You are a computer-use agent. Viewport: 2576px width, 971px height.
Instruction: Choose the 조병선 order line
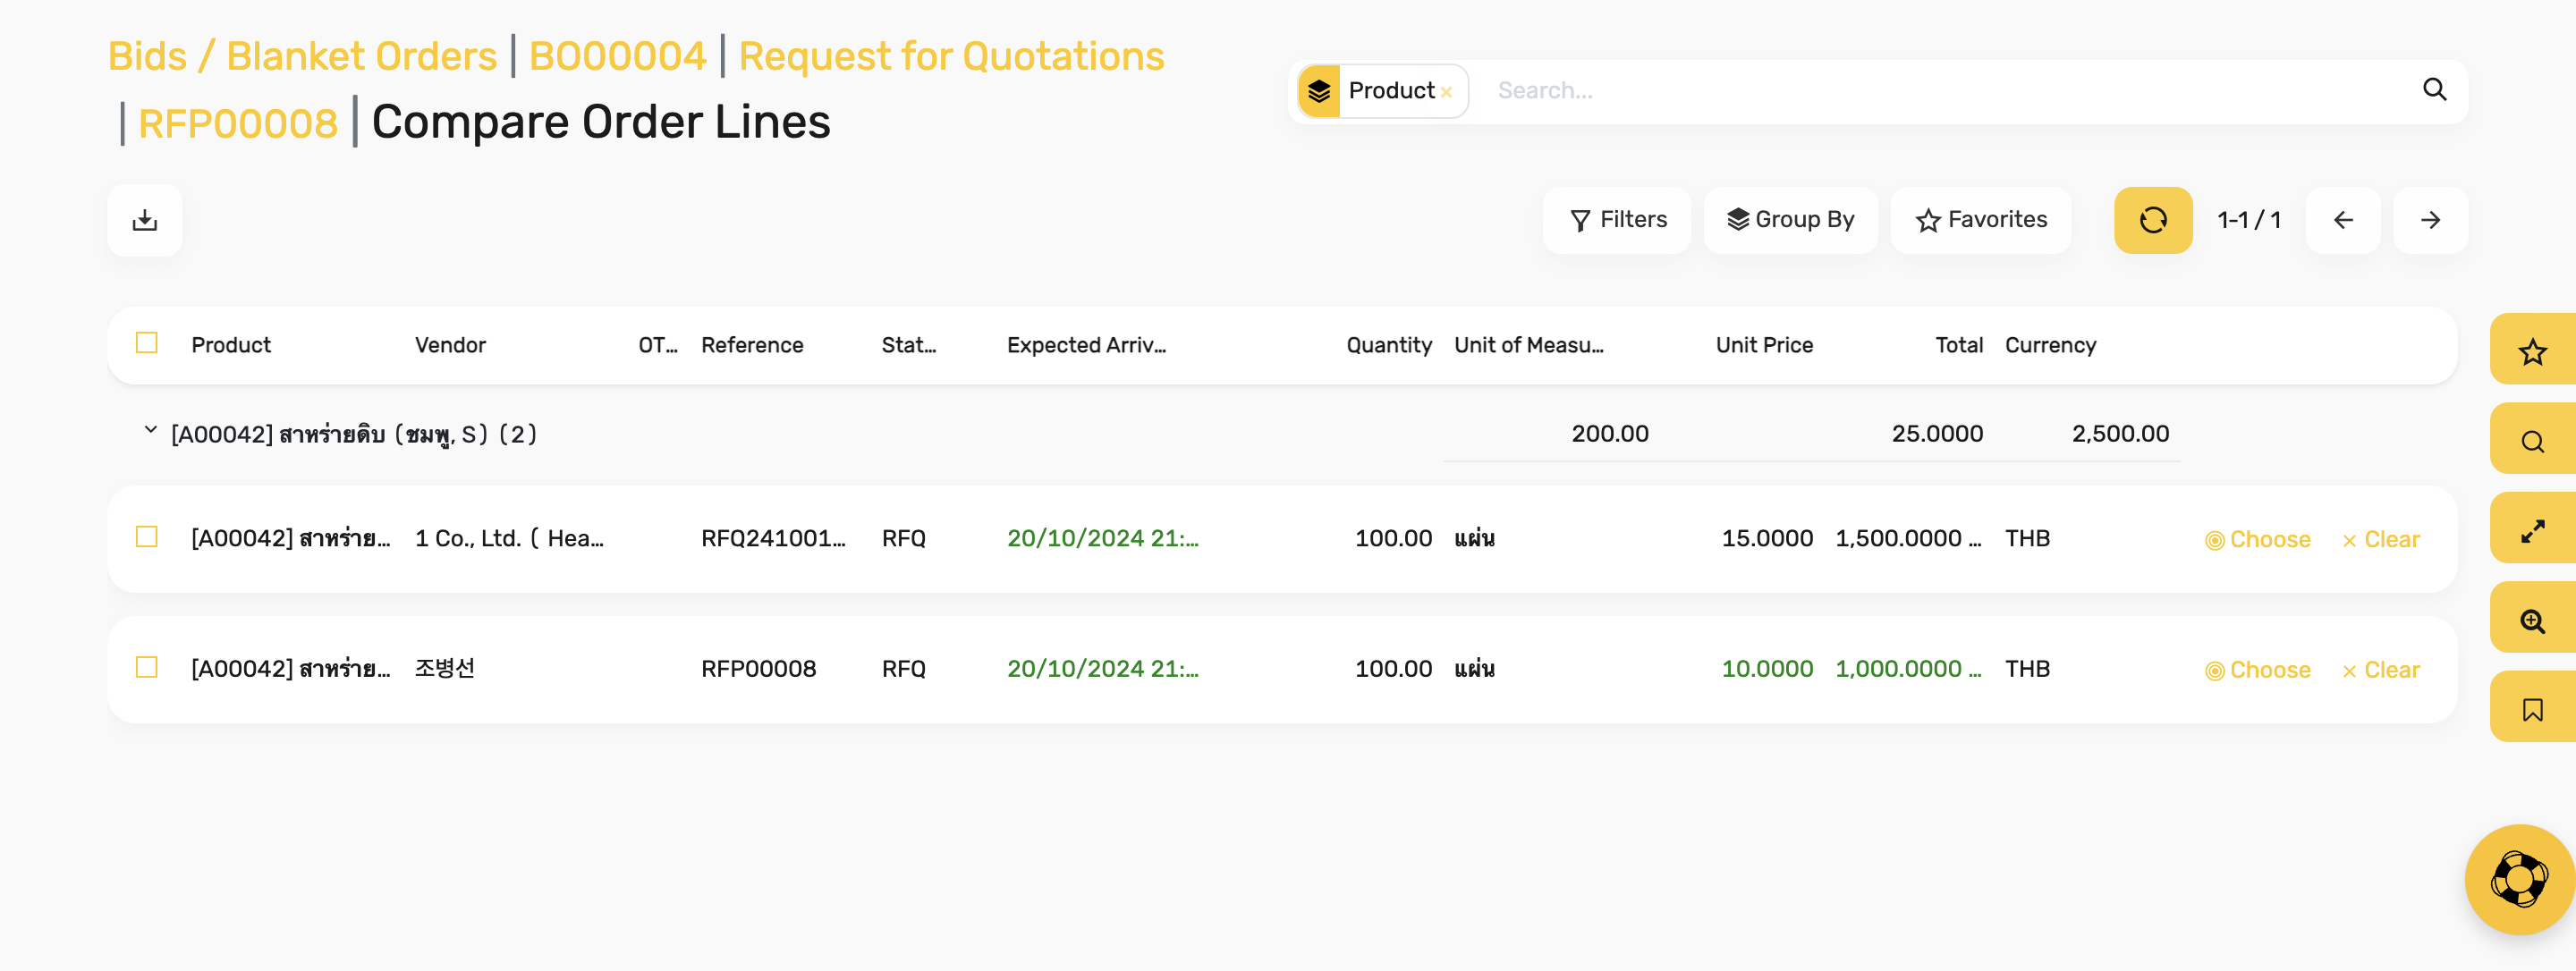(x=2258, y=670)
